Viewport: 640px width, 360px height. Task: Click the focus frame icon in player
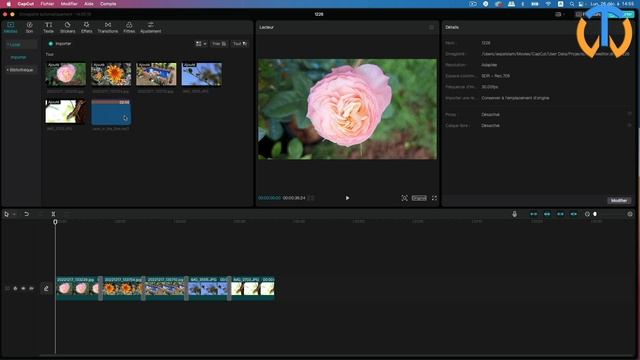point(404,198)
